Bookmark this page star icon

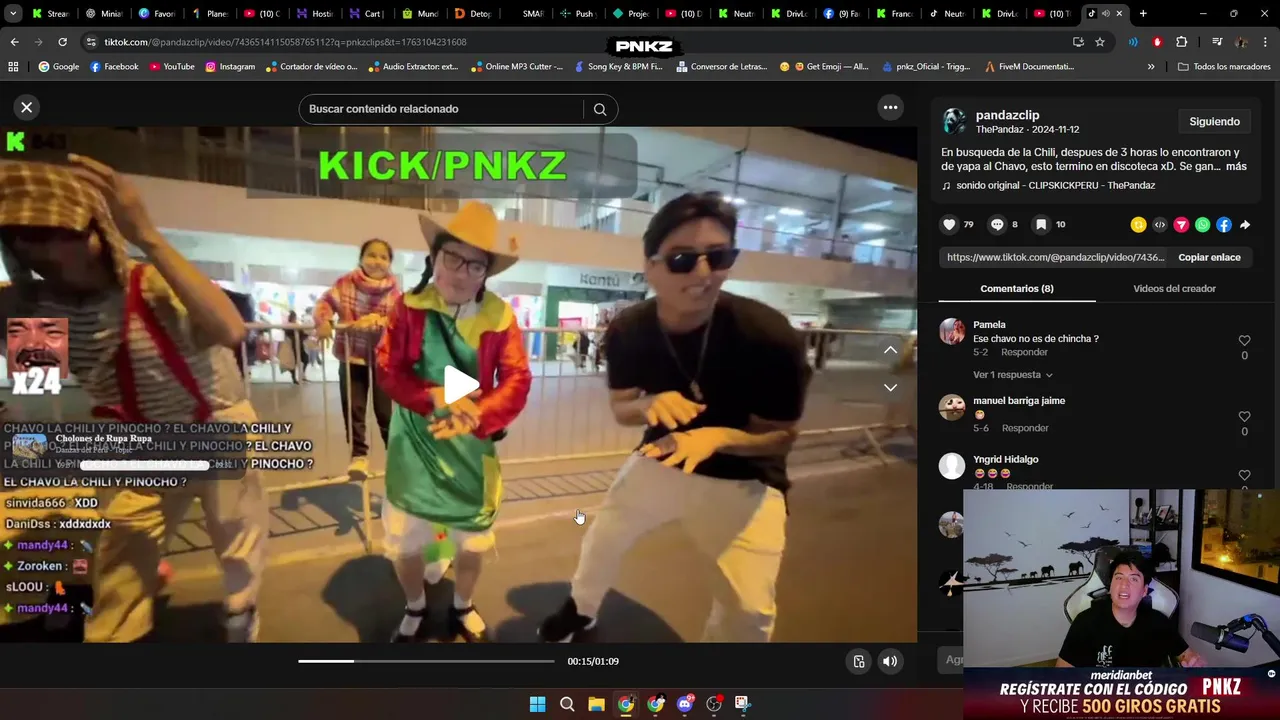coord(1100,42)
